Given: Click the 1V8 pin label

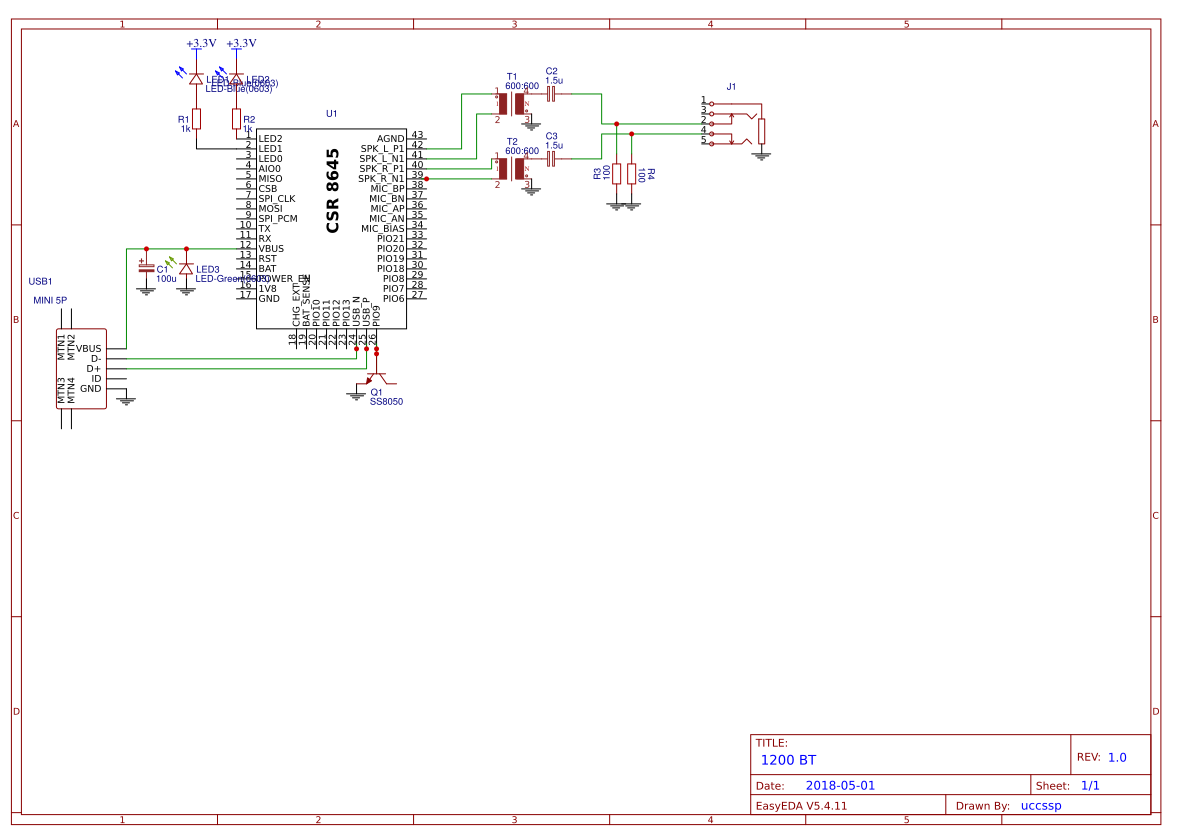Looking at the screenshot, I should pyautogui.click(x=267, y=288).
